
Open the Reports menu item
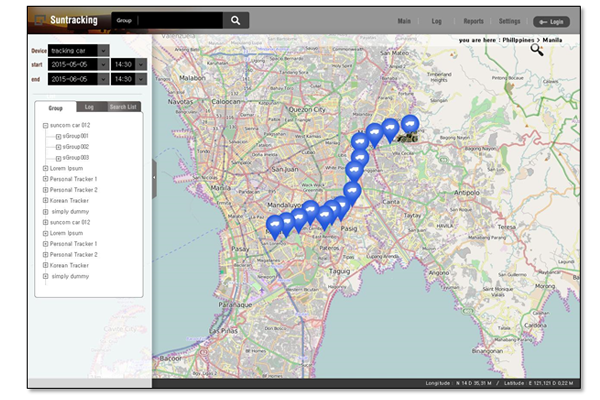click(473, 21)
